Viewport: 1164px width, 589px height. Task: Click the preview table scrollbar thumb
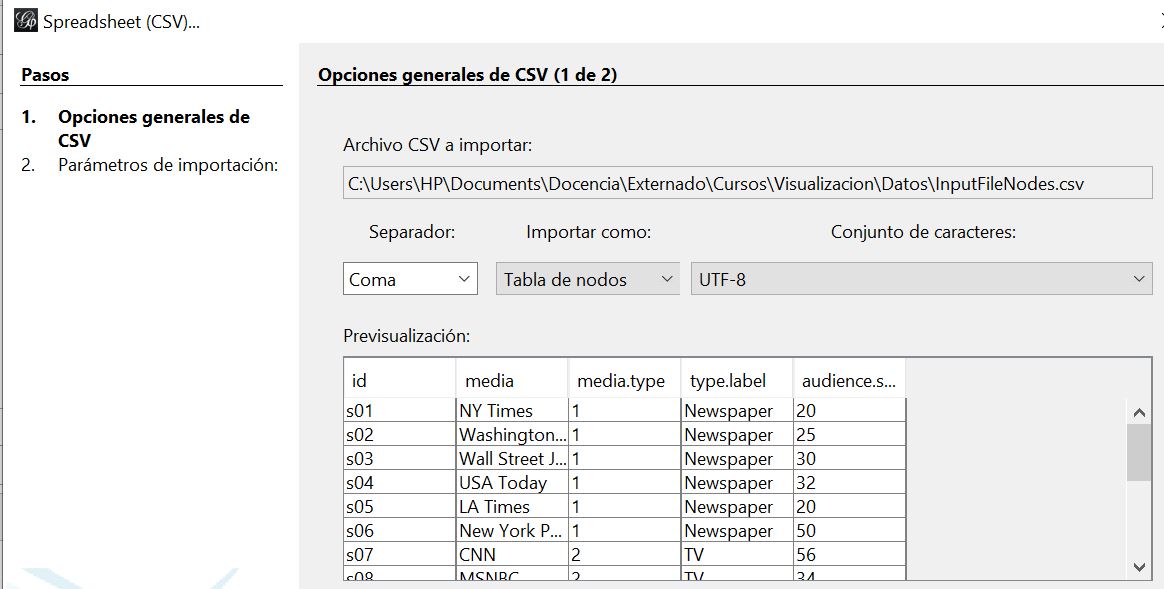click(1138, 452)
